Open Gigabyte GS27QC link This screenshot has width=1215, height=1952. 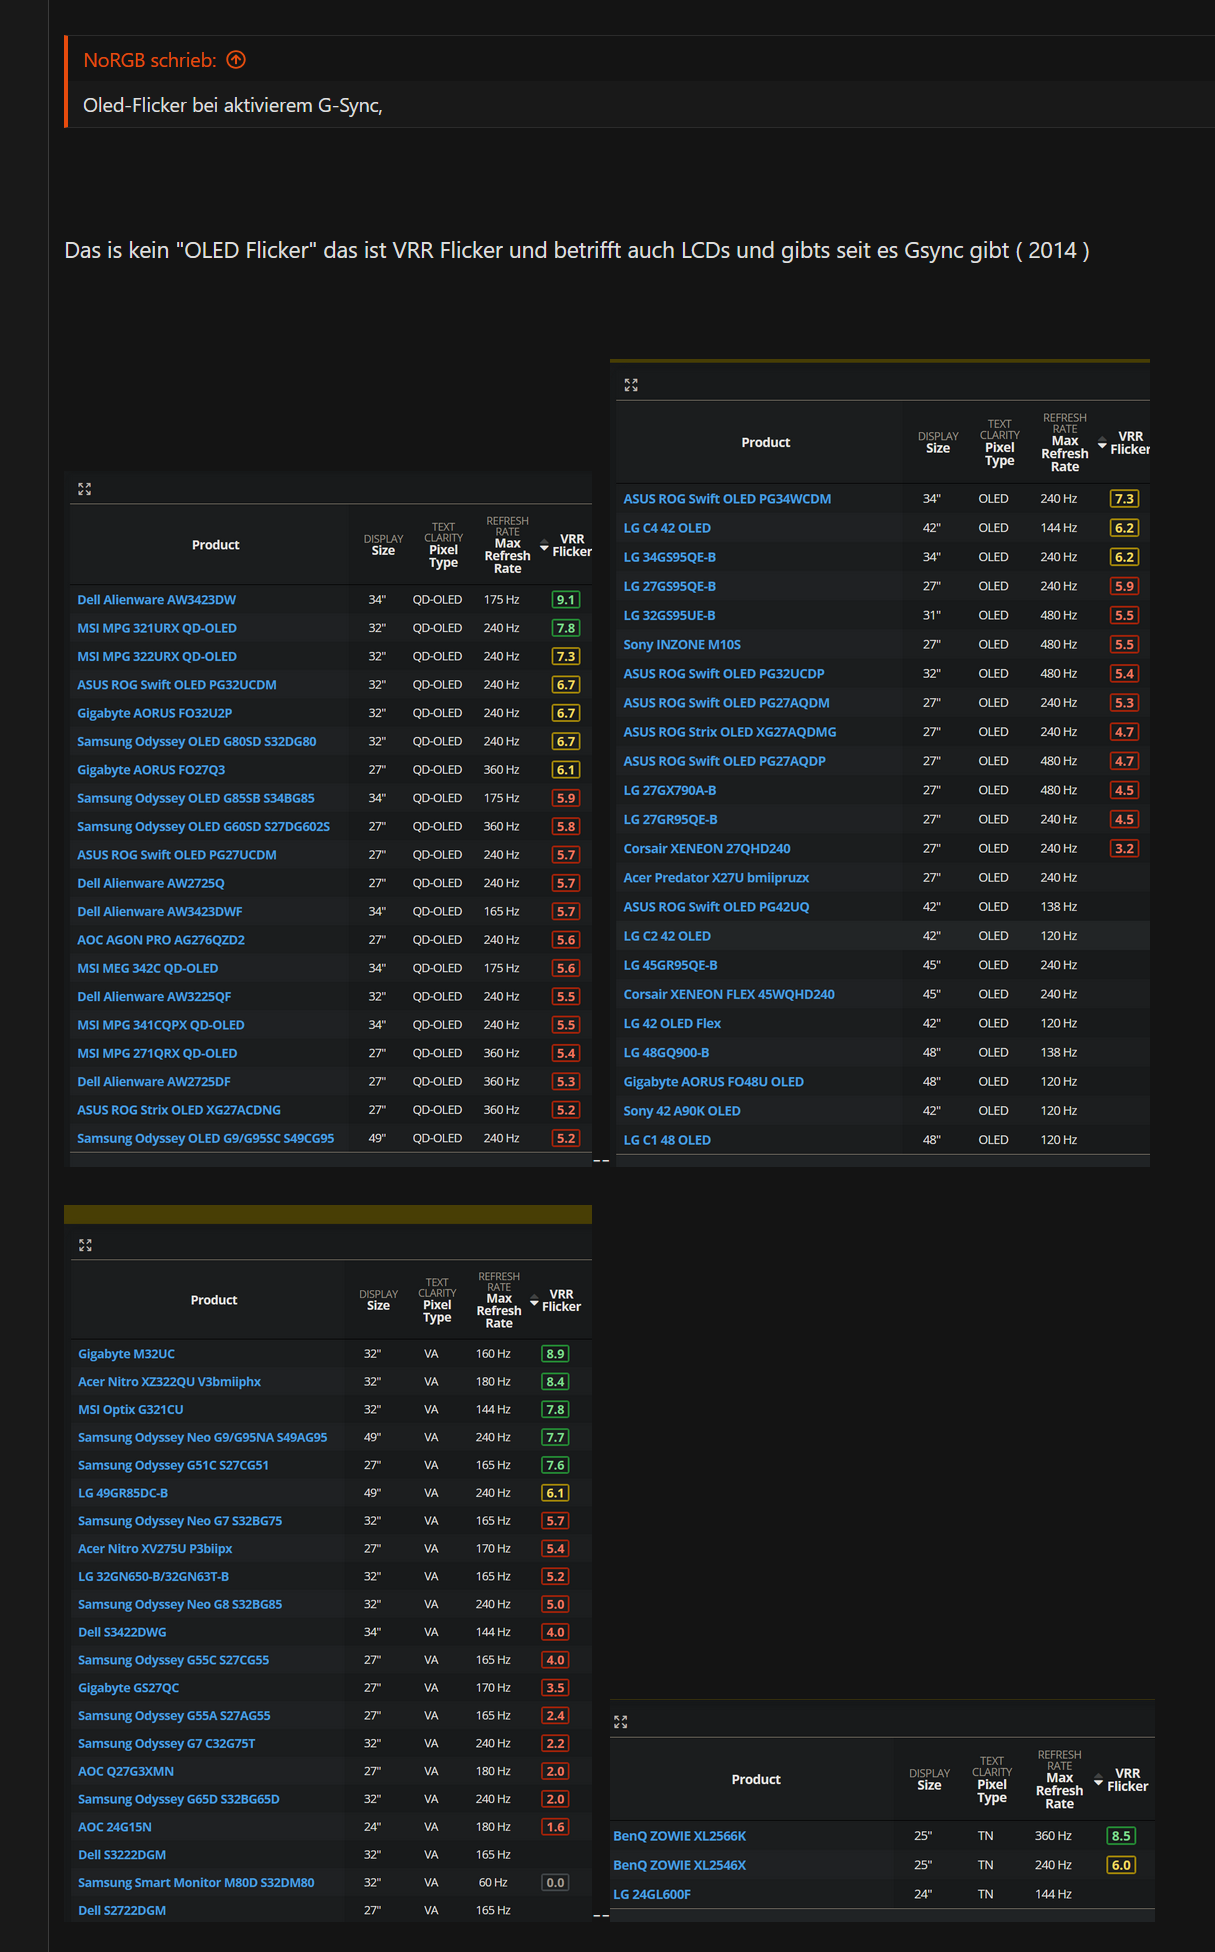pyautogui.click(x=129, y=1688)
